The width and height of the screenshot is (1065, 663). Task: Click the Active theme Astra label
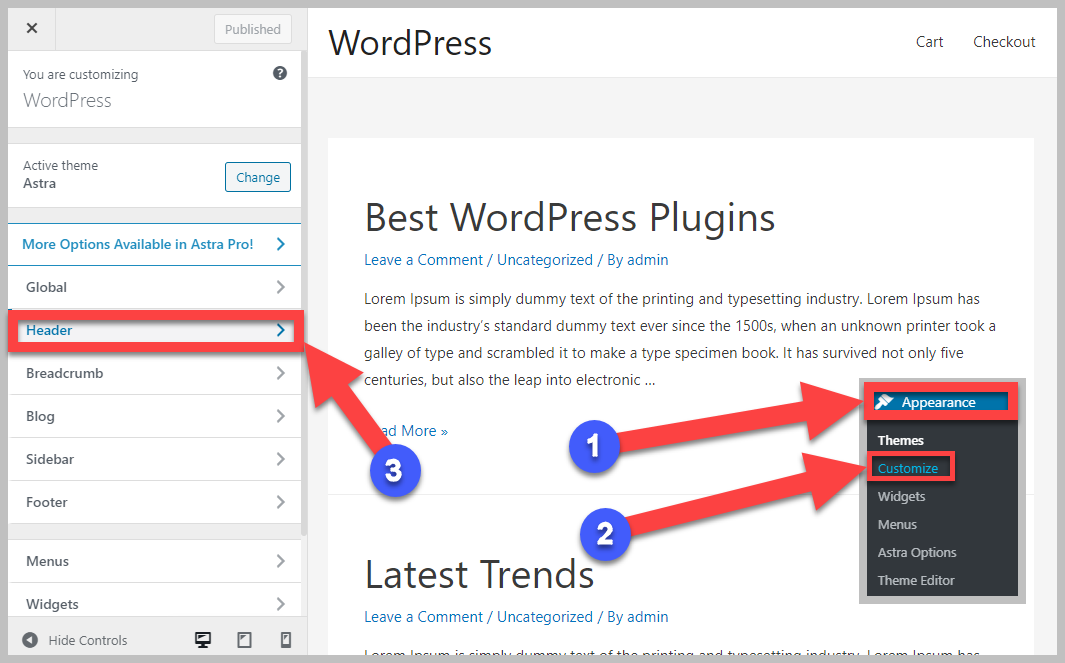tap(60, 175)
